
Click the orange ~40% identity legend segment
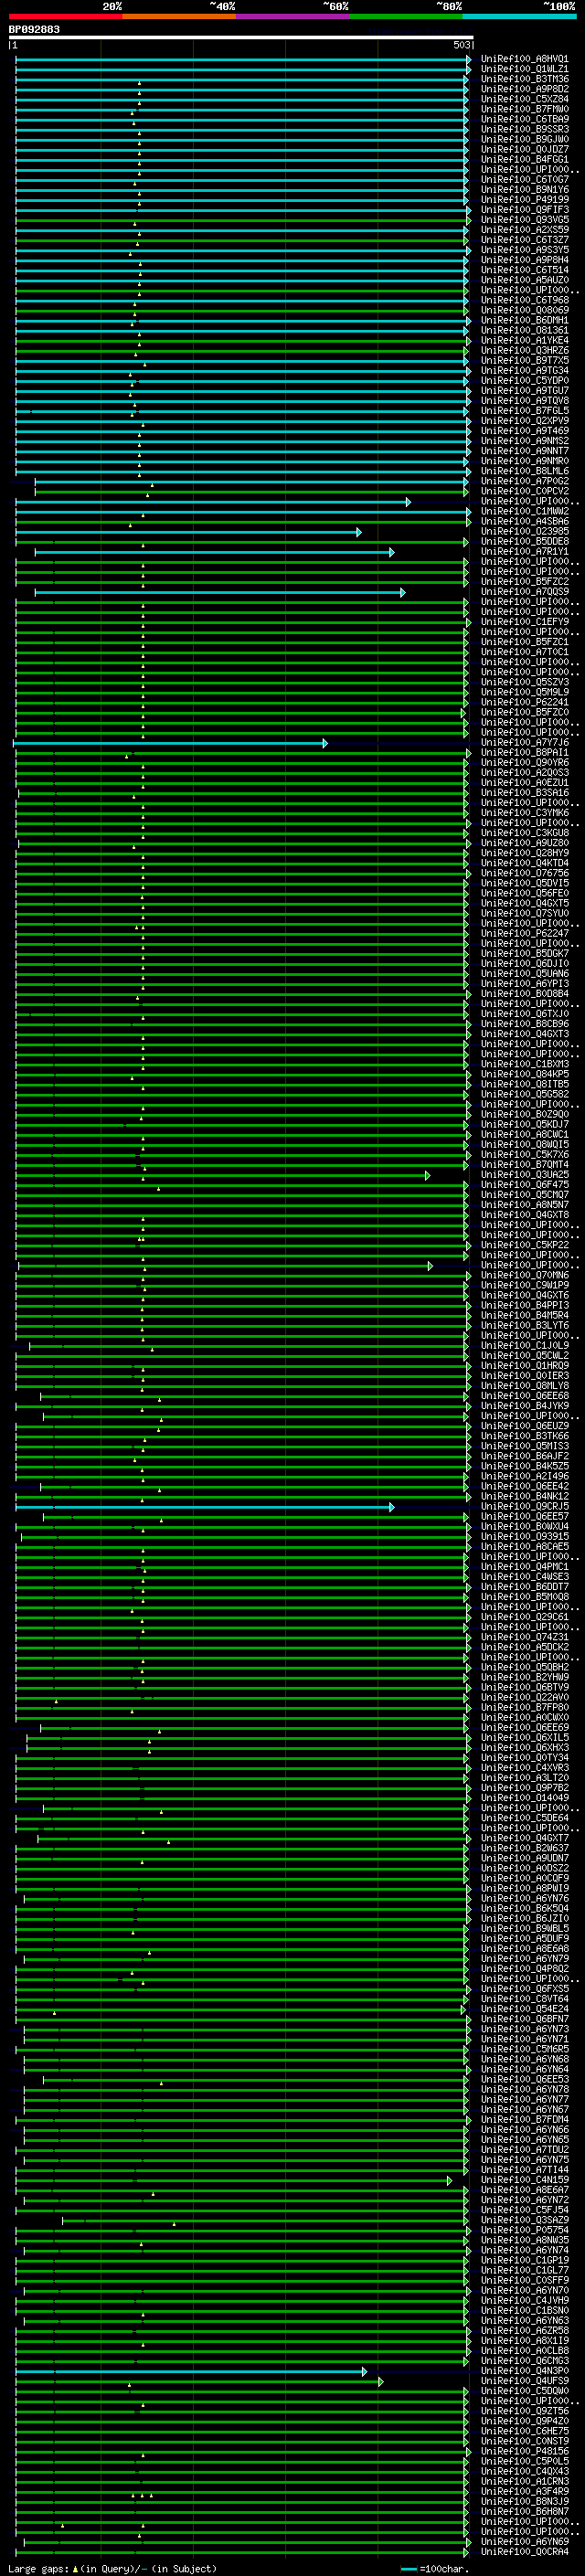(179, 16)
